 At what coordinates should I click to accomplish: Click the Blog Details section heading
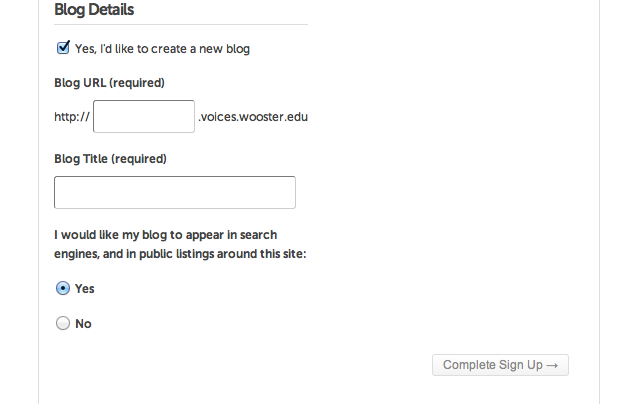94,10
